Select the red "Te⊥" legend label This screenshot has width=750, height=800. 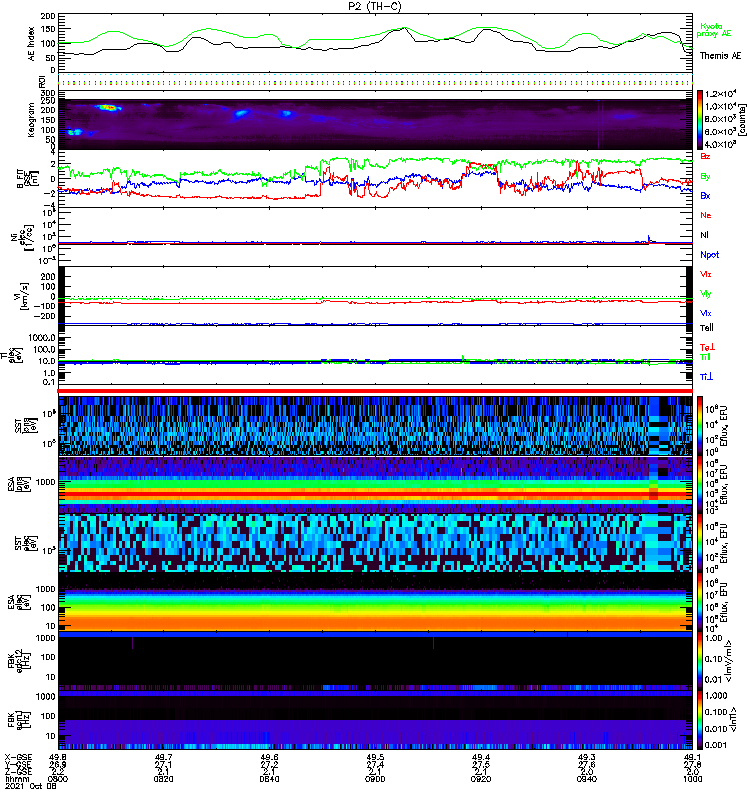707,347
